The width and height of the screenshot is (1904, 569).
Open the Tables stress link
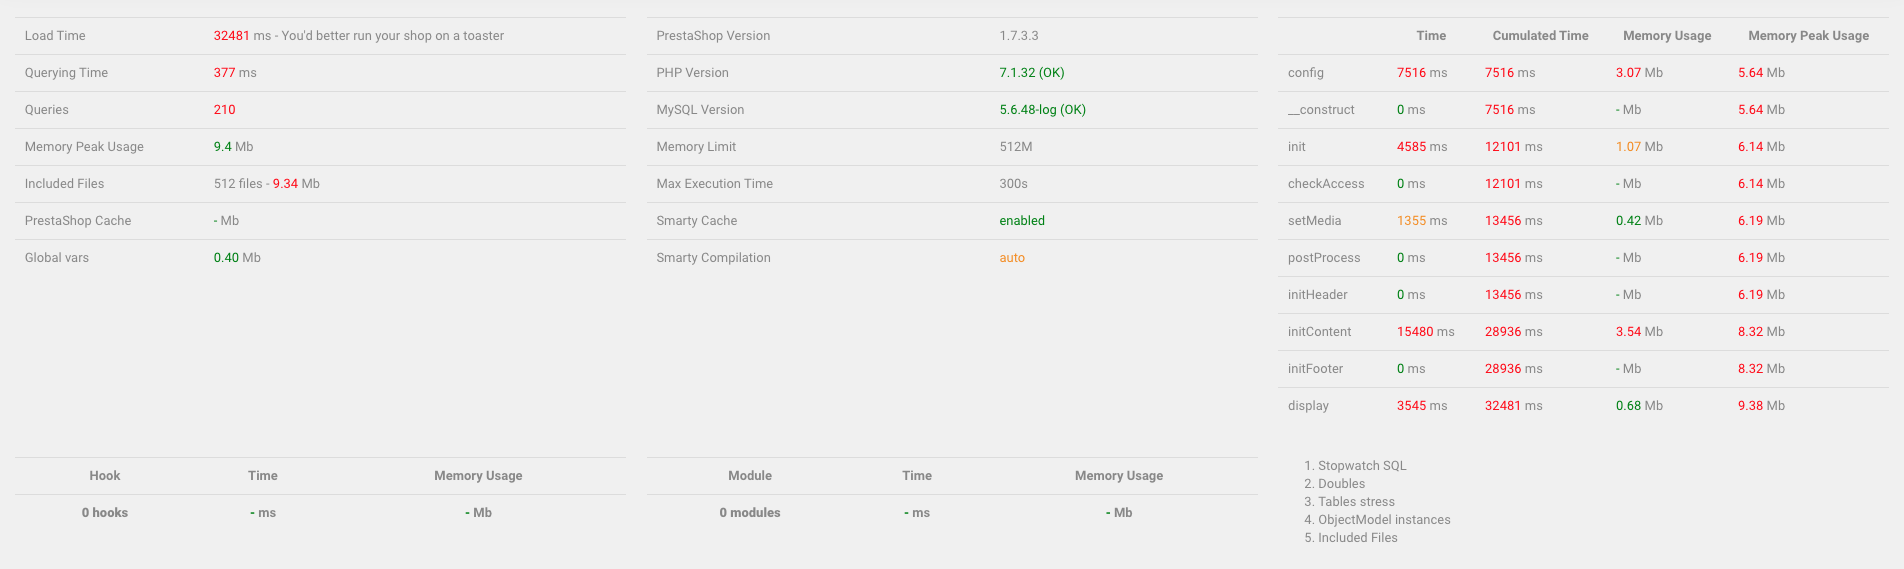pyautogui.click(x=1356, y=502)
